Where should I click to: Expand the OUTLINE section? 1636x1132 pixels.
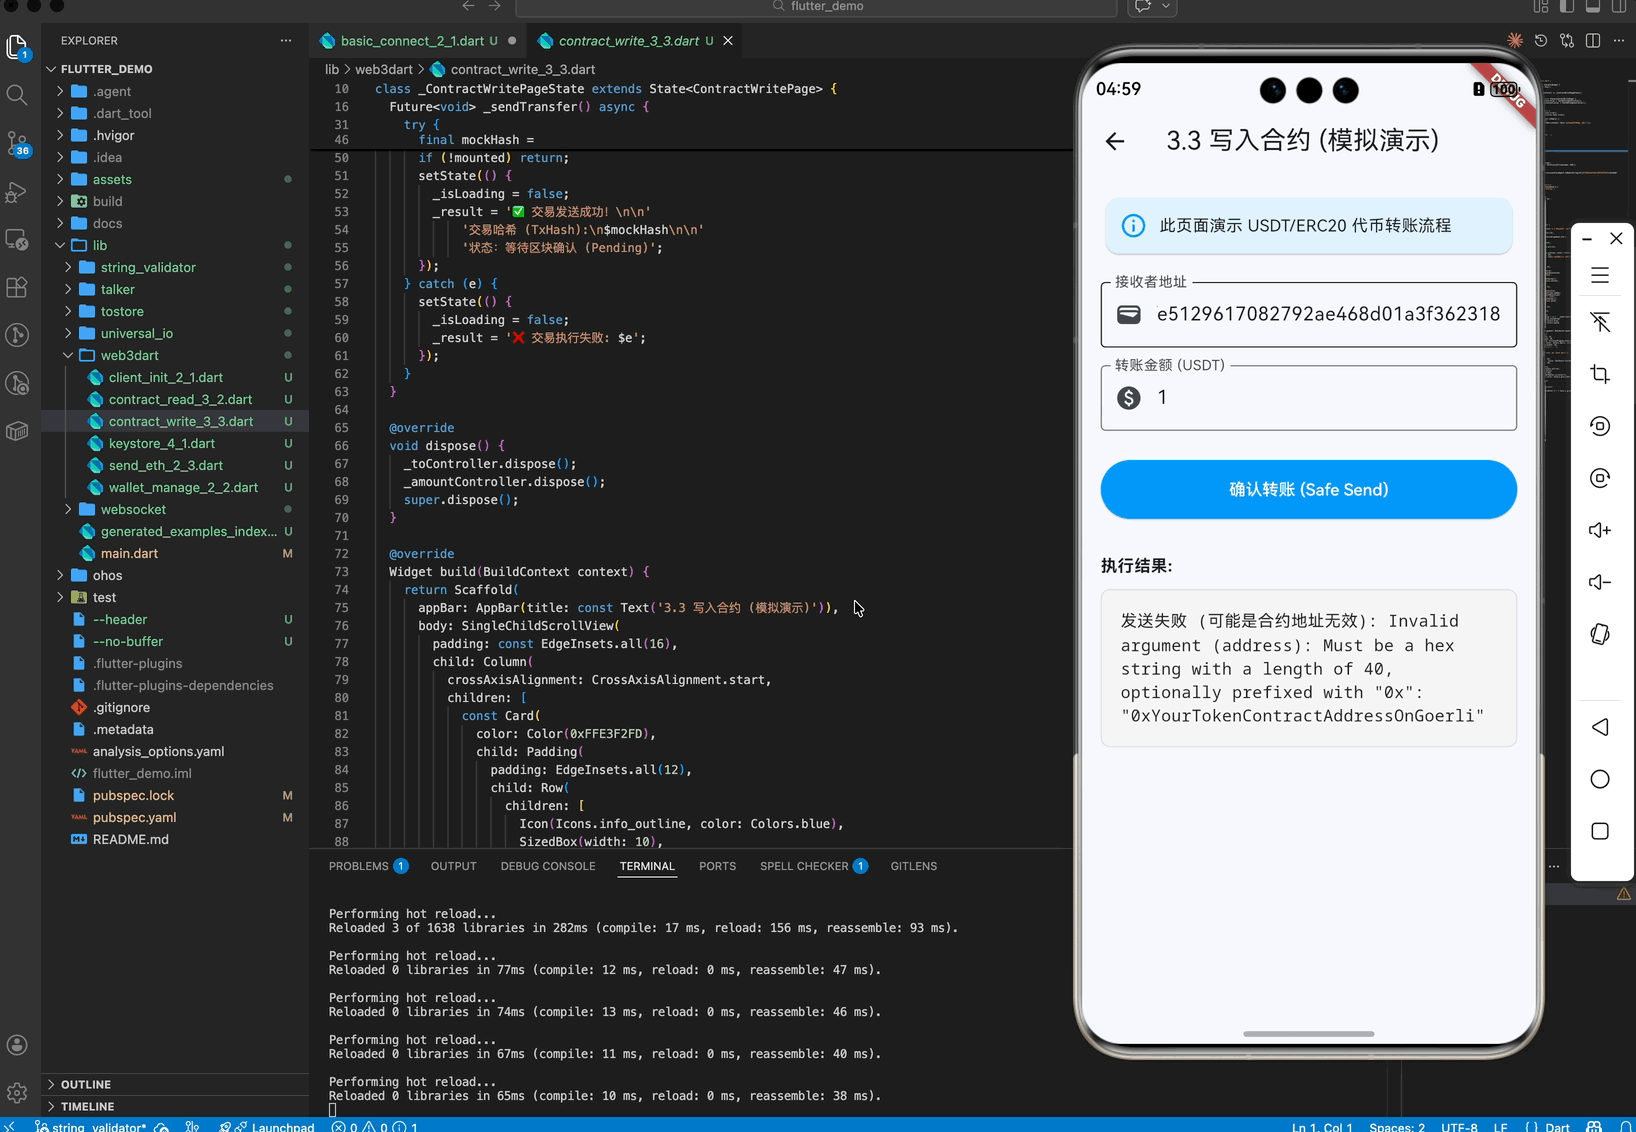click(x=86, y=1084)
